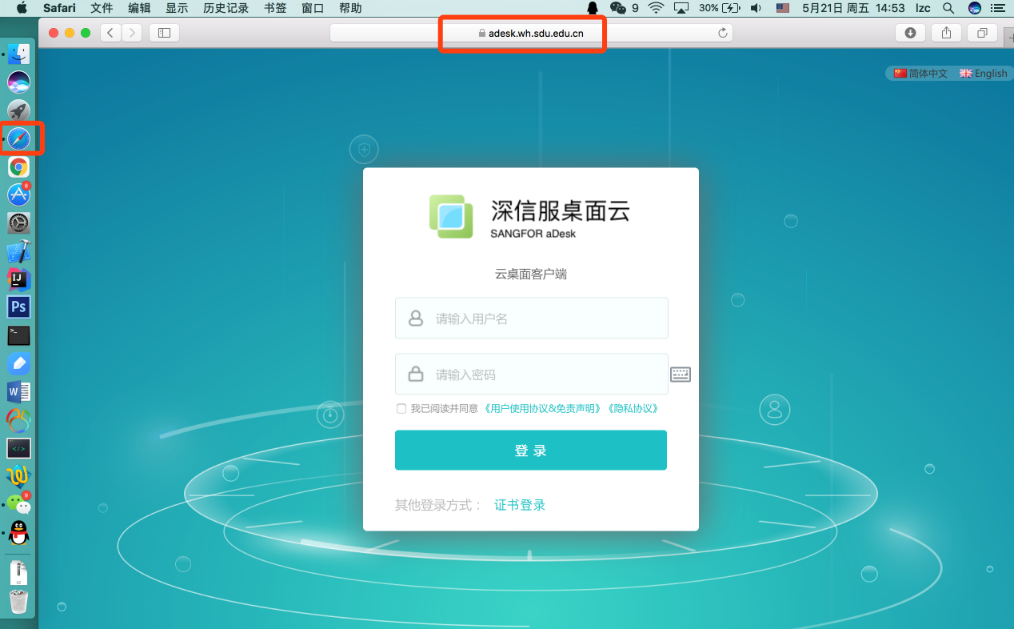This screenshot has width=1014, height=629.
Task: Launch Photoshop from the Dock
Action: [x=18, y=307]
